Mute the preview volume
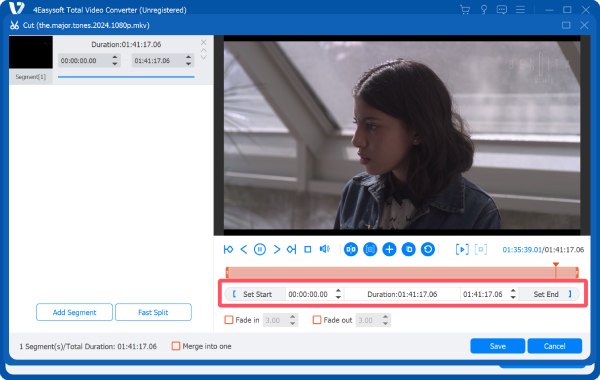 (x=324, y=249)
